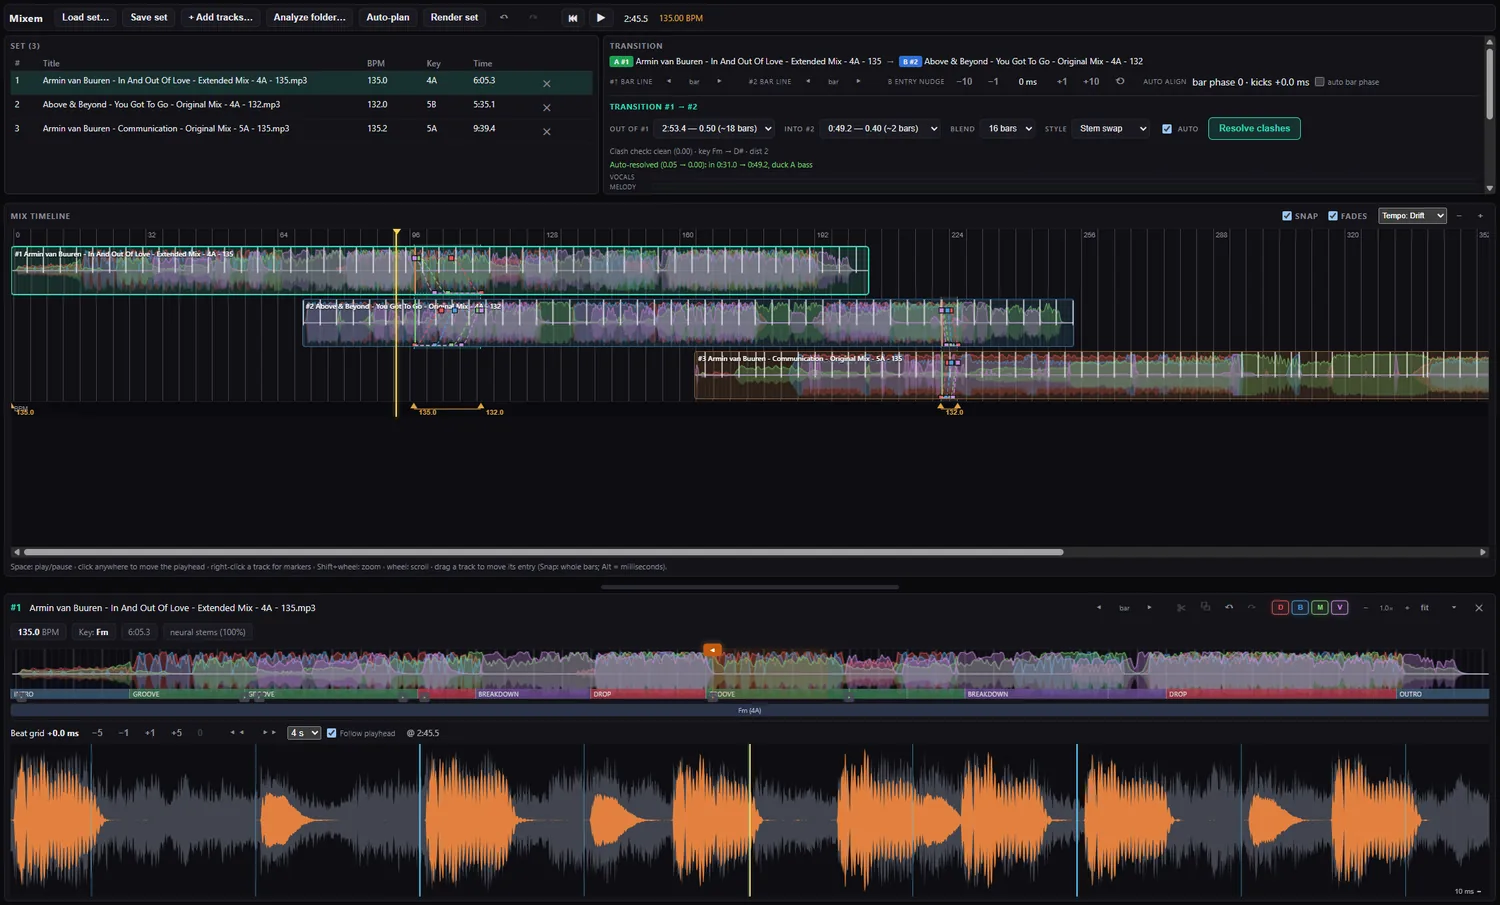
Task: Click the orange overview playhead marker
Action: click(712, 650)
